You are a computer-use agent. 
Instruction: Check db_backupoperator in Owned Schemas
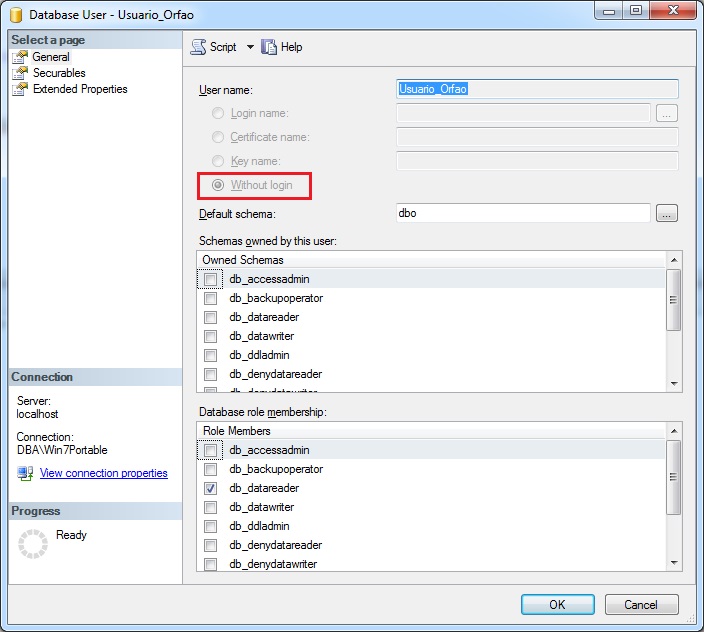pyautogui.click(x=210, y=298)
